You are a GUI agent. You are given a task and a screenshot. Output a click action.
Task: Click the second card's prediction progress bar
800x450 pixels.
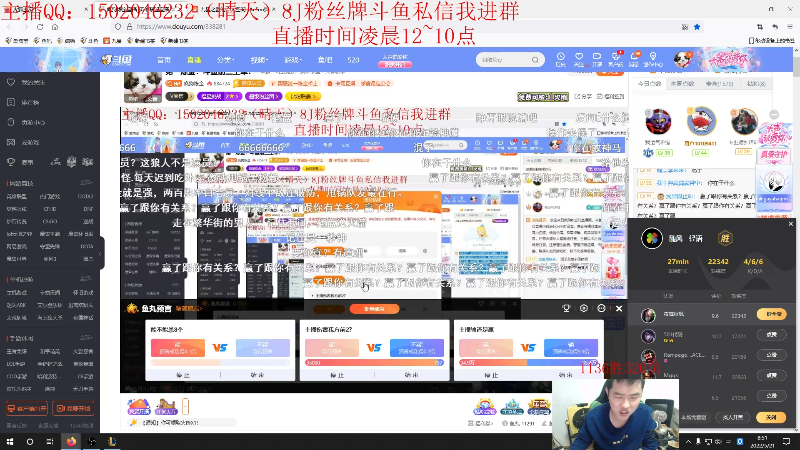[x=374, y=363]
